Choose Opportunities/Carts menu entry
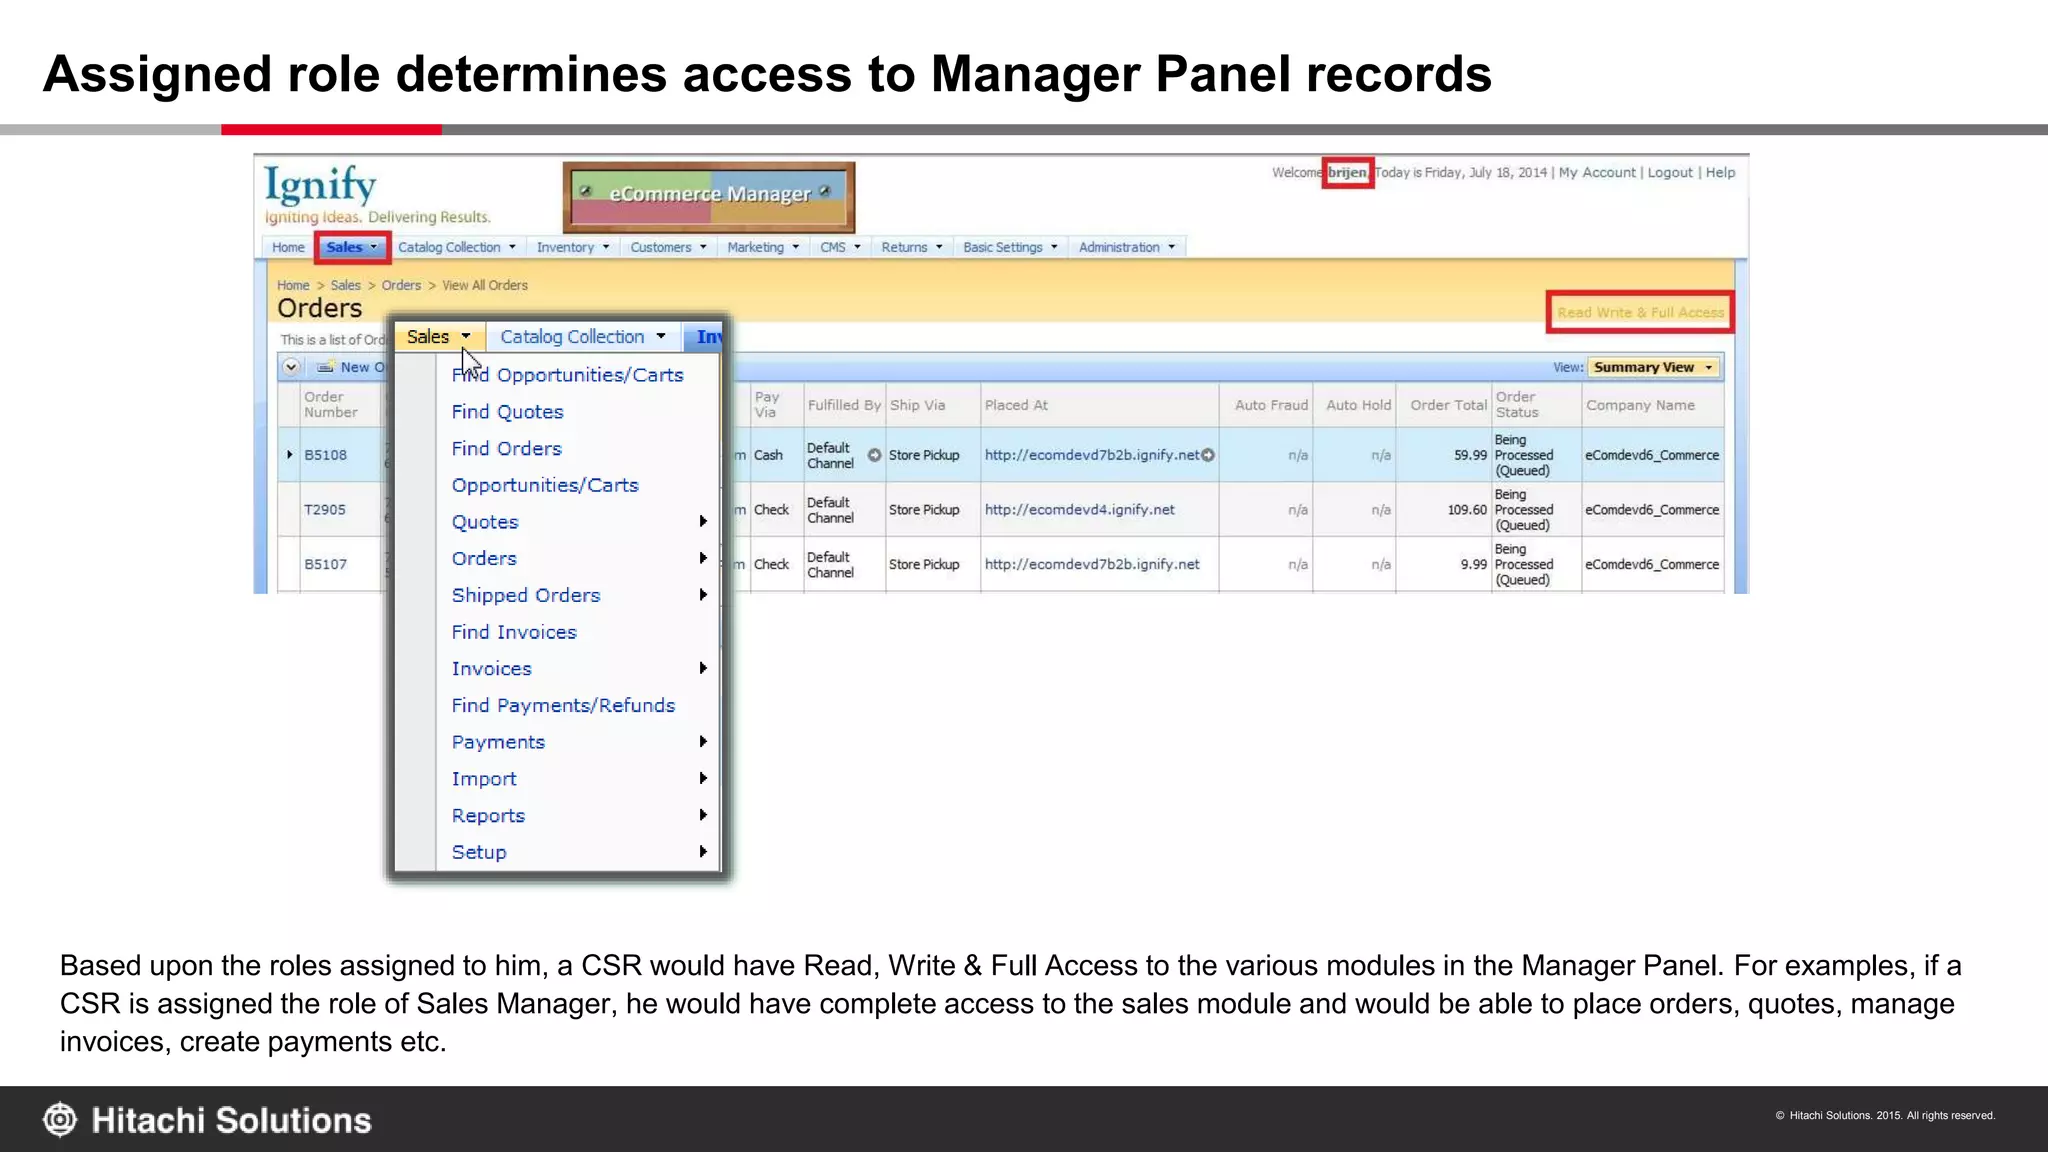 pos(545,485)
